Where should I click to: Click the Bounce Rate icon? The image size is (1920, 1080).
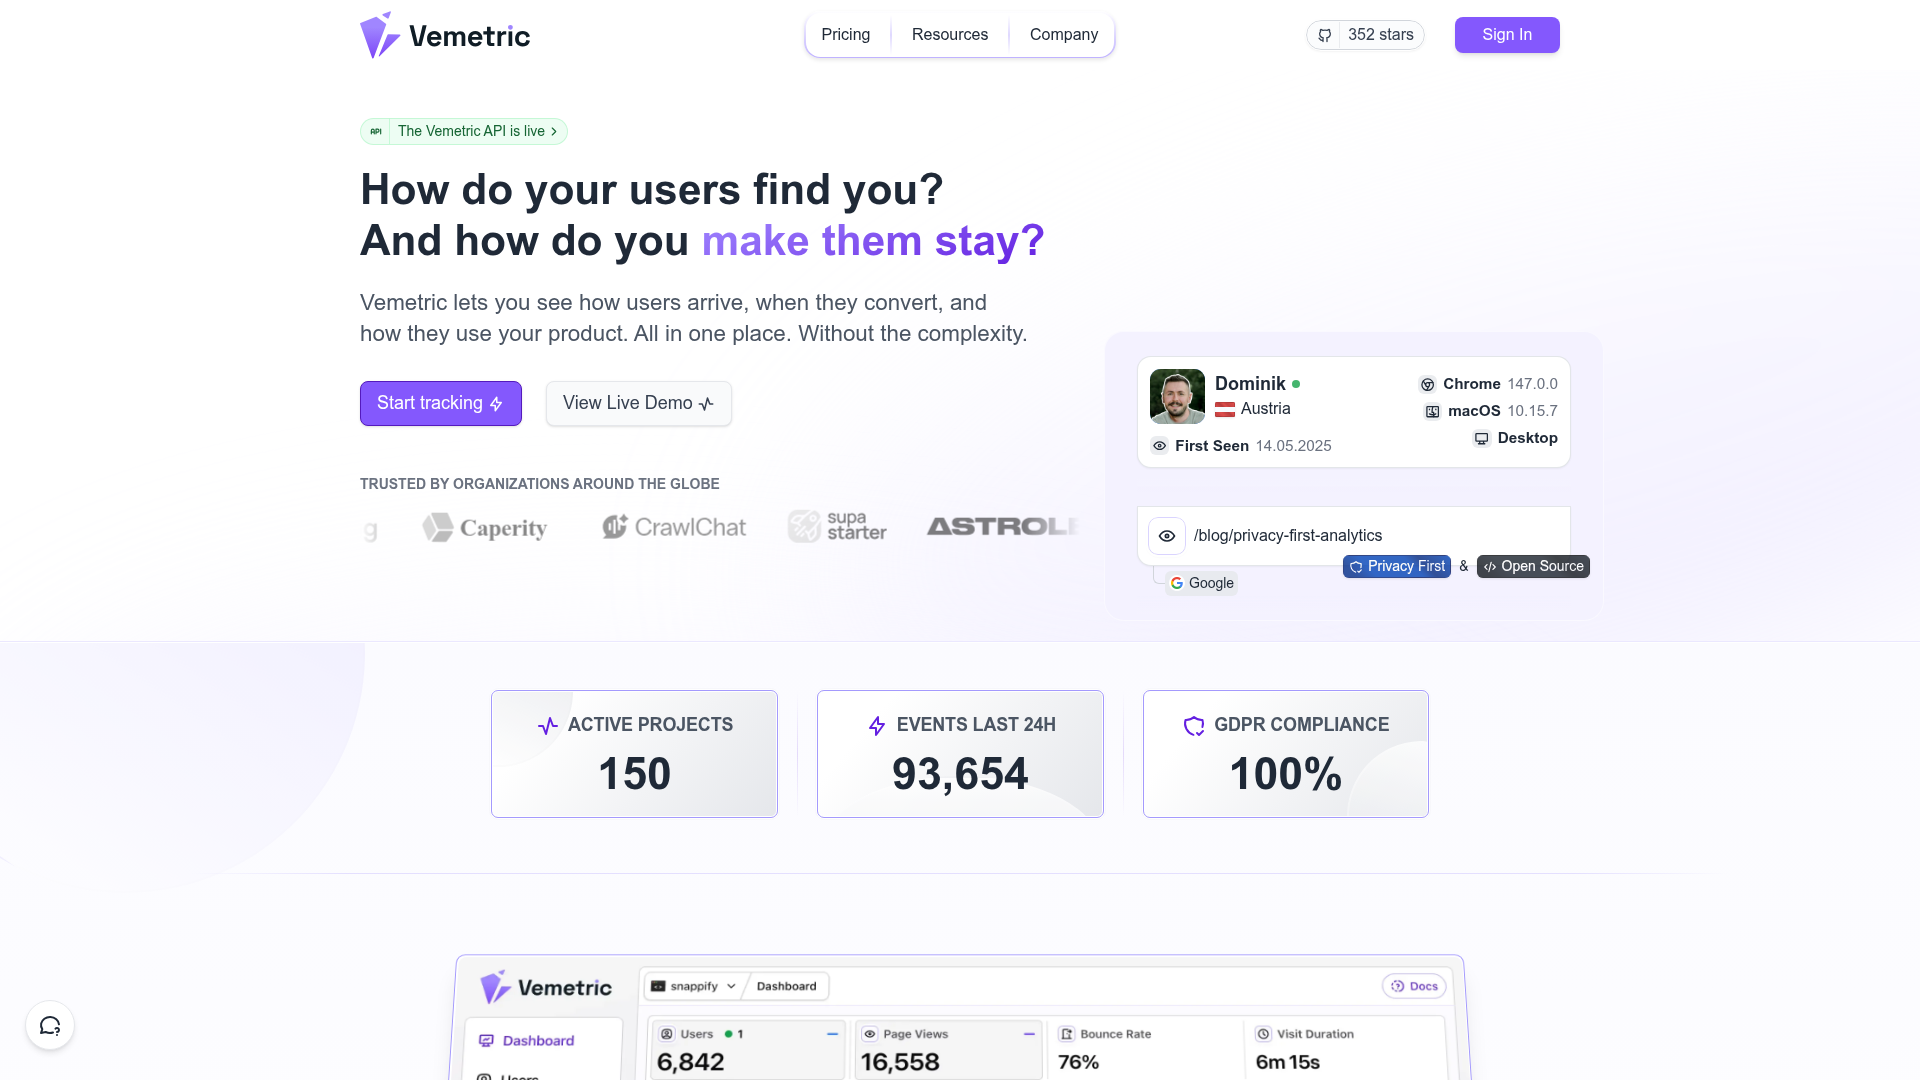point(1067,1034)
